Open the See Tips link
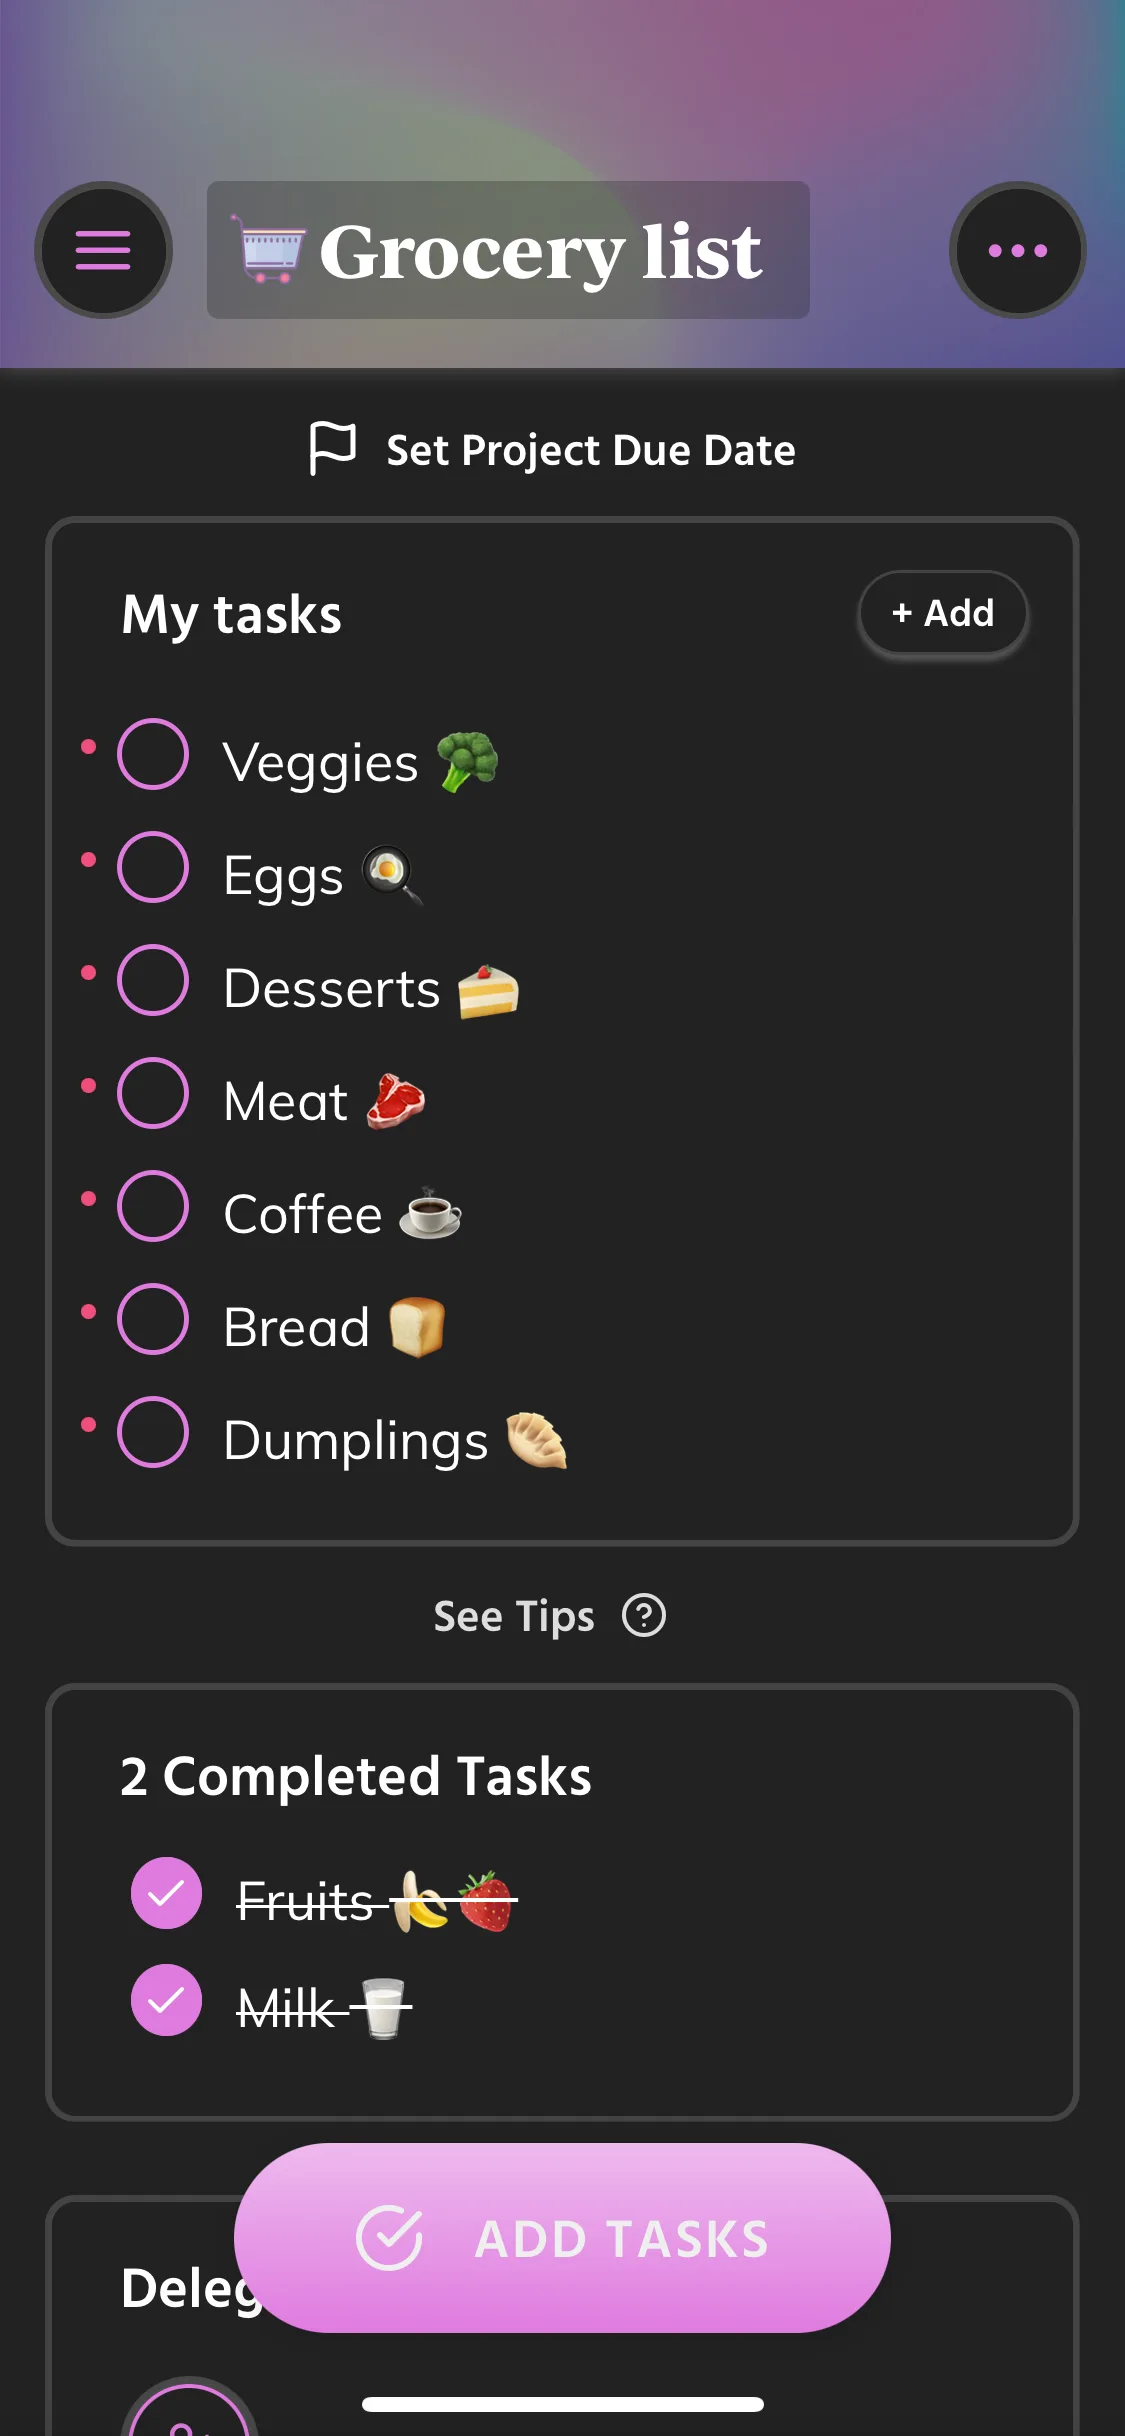This screenshot has height=2436, width=1125. [514, 1616]
